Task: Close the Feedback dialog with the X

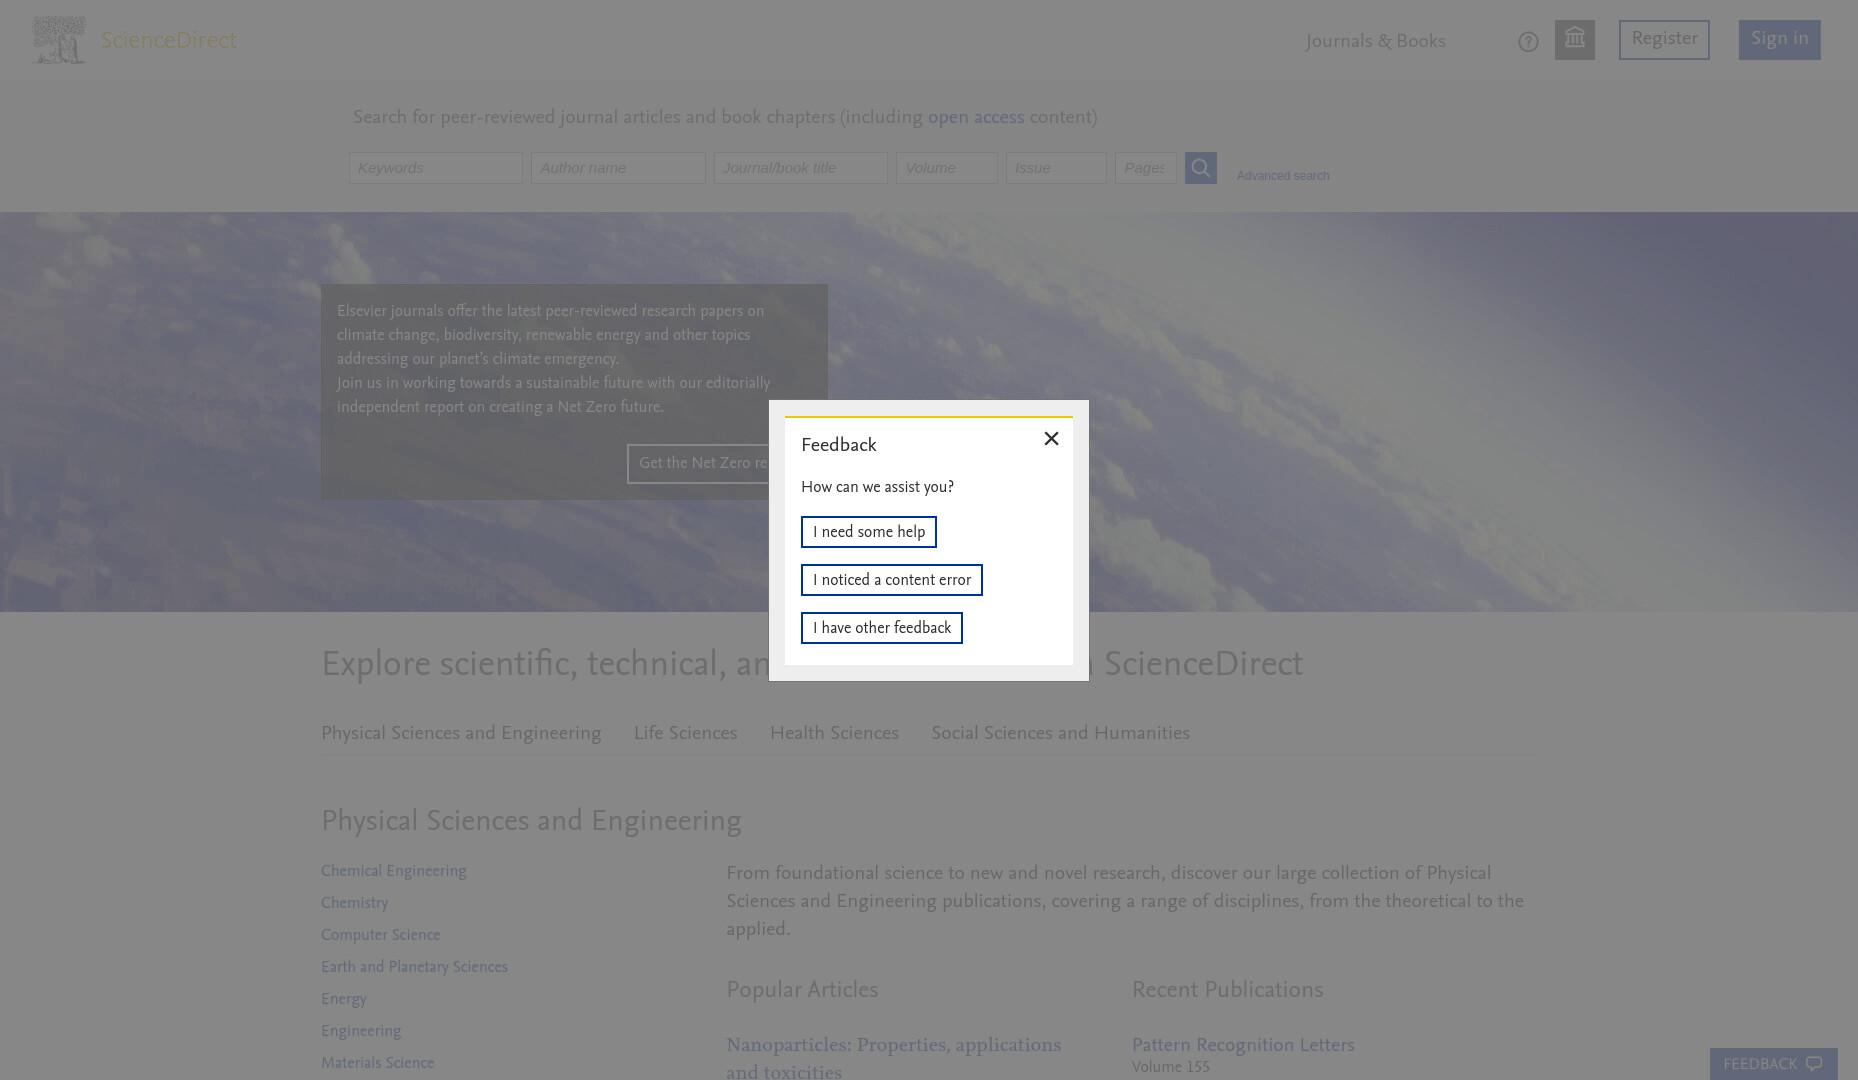Action: pos(1051,439)
